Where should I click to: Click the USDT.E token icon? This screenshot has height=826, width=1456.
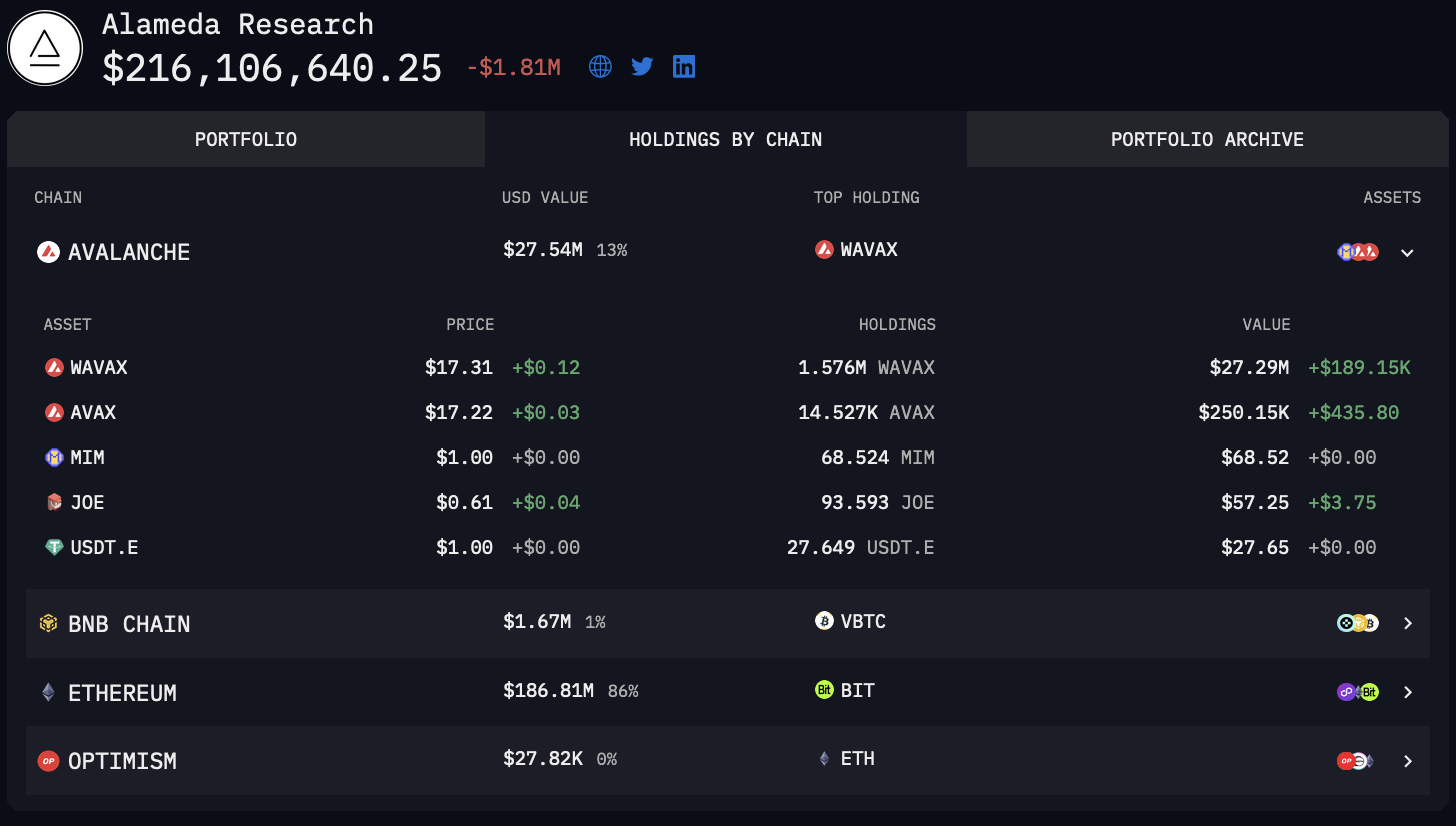pos(54,547)
